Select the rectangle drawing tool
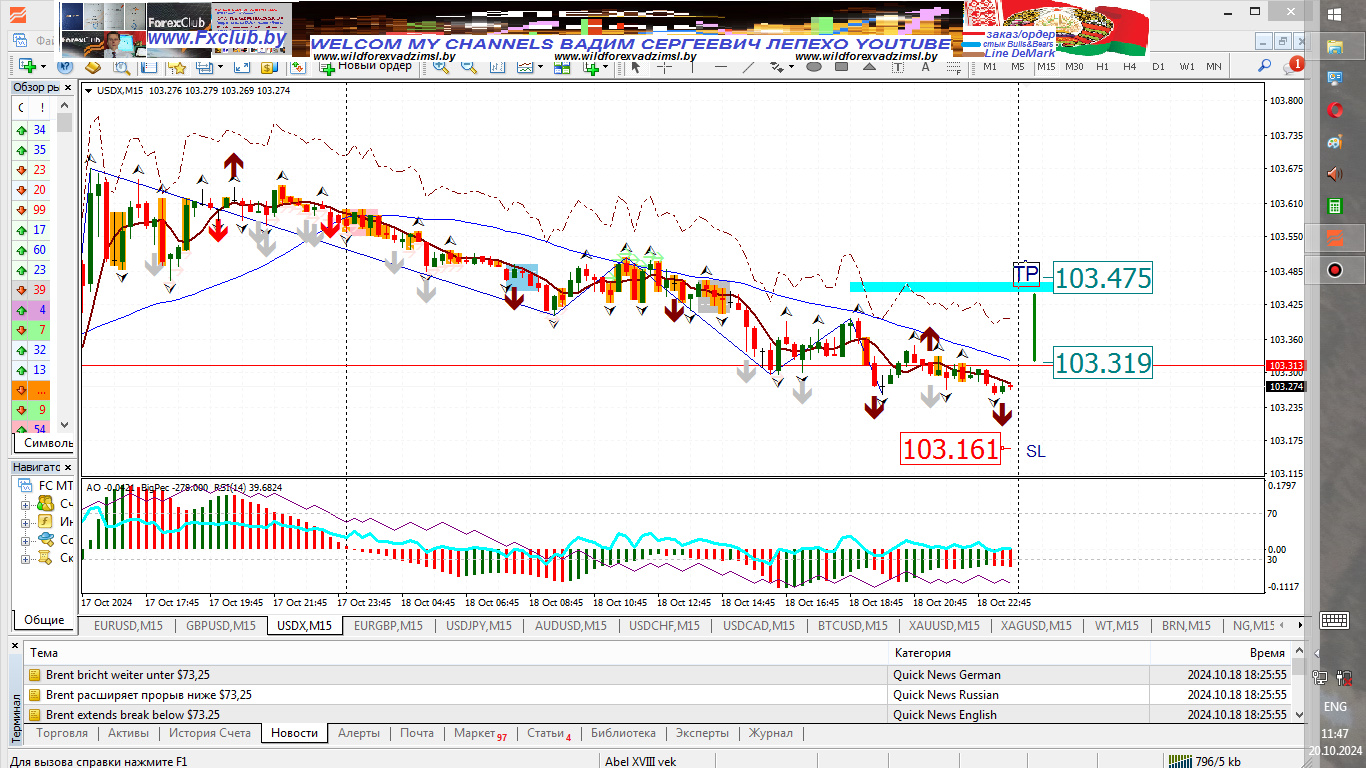This screenshot has height=768, width=1366. point(841,67)
